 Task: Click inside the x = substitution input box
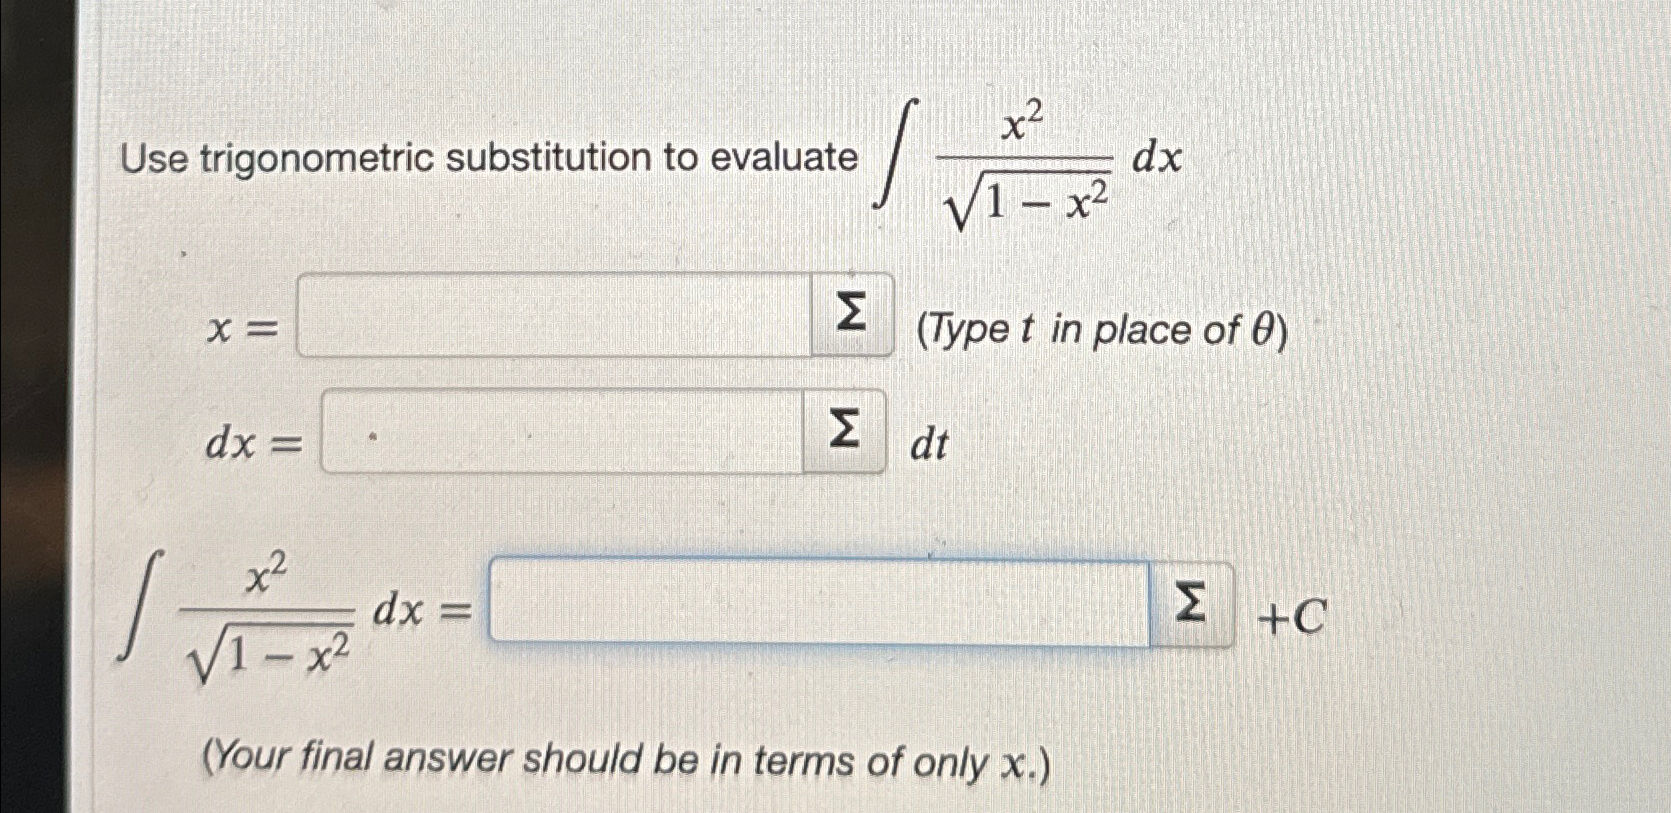point(550,315)
